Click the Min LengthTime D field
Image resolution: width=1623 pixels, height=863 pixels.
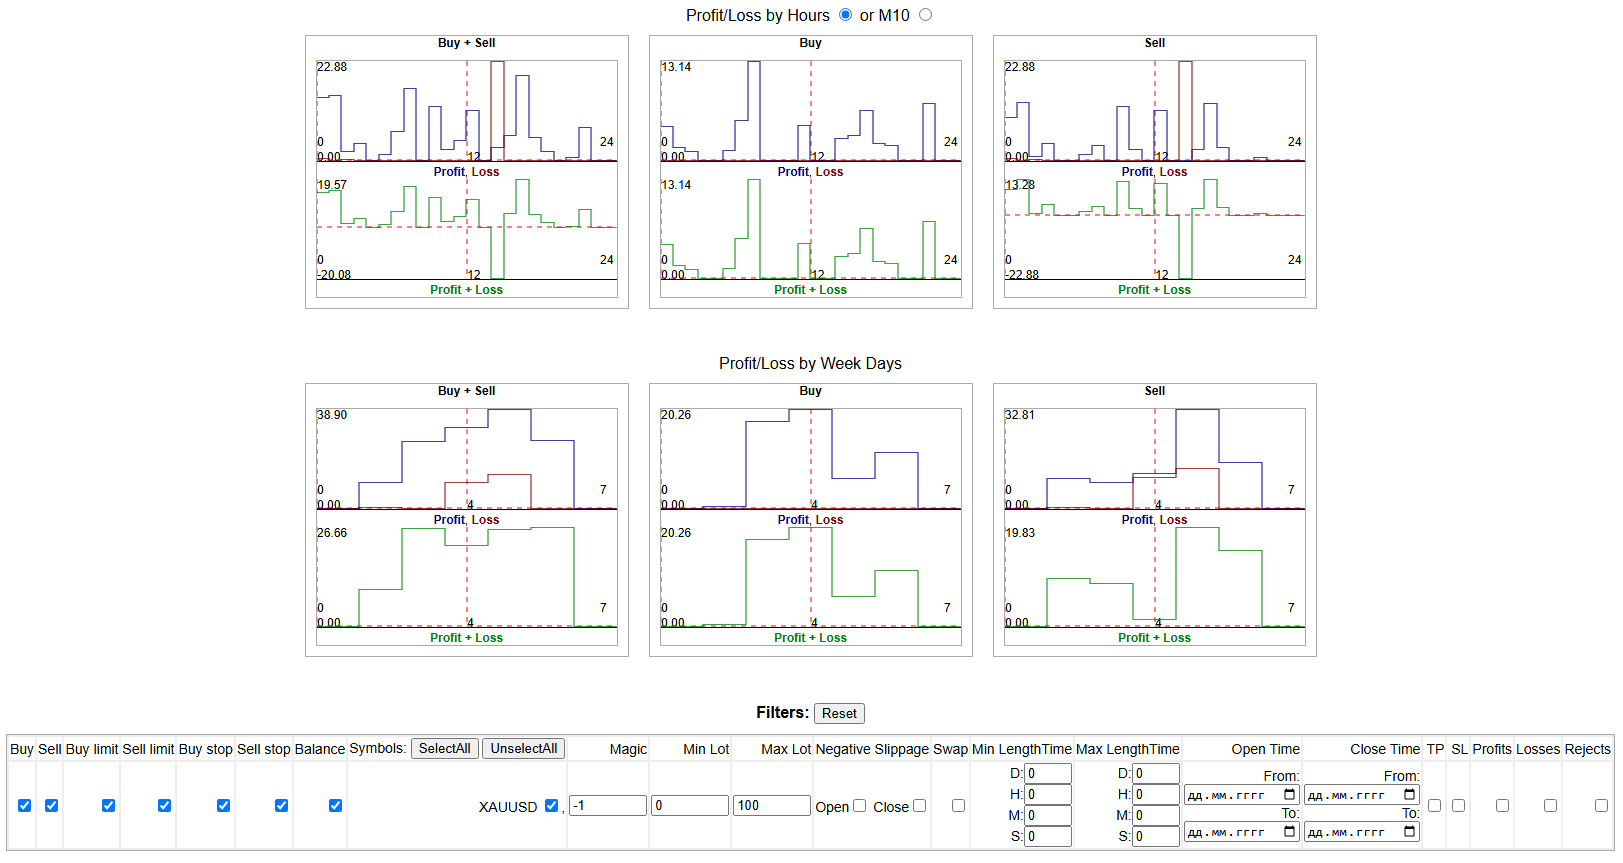pyautogui.click(x=1048, y=773)
